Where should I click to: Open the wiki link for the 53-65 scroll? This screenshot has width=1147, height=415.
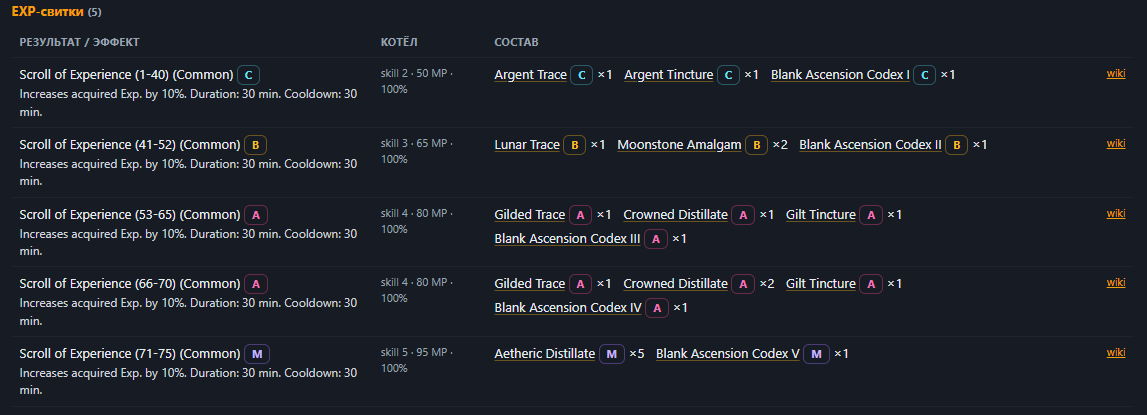pyautogui.click(x=1116, y=214)
